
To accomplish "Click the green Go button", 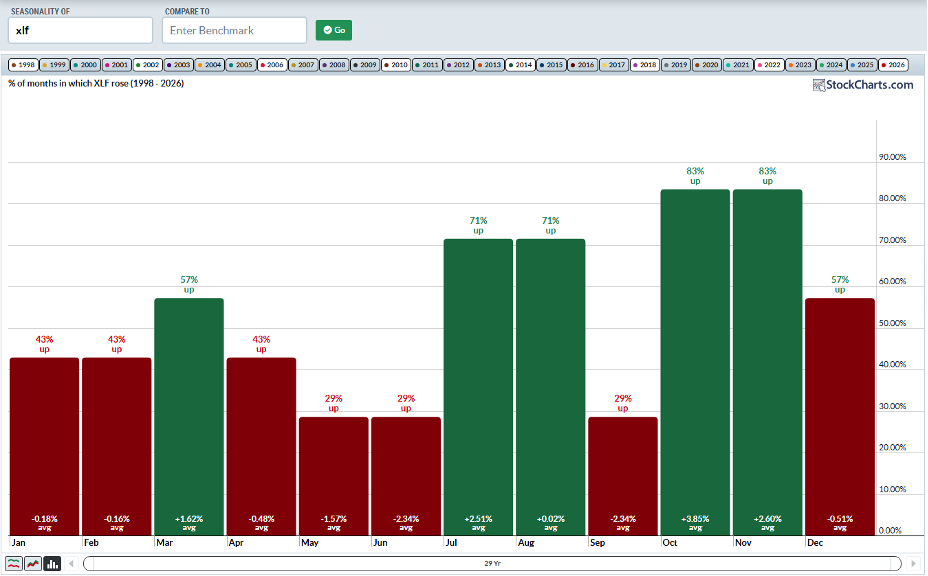I will tap(334, 30).
